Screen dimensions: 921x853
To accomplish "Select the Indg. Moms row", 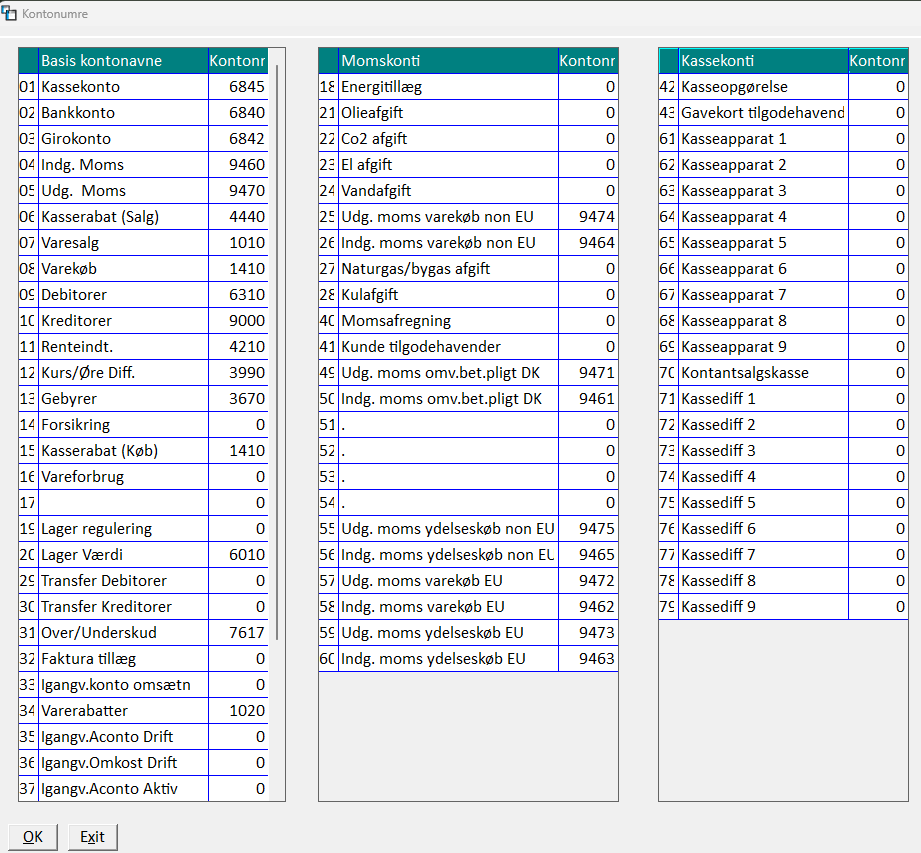I will point(143,164).
